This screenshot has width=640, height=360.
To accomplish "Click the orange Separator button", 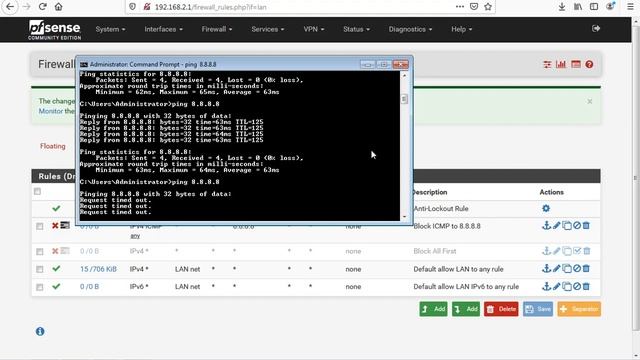I will (x=579, y=309).
